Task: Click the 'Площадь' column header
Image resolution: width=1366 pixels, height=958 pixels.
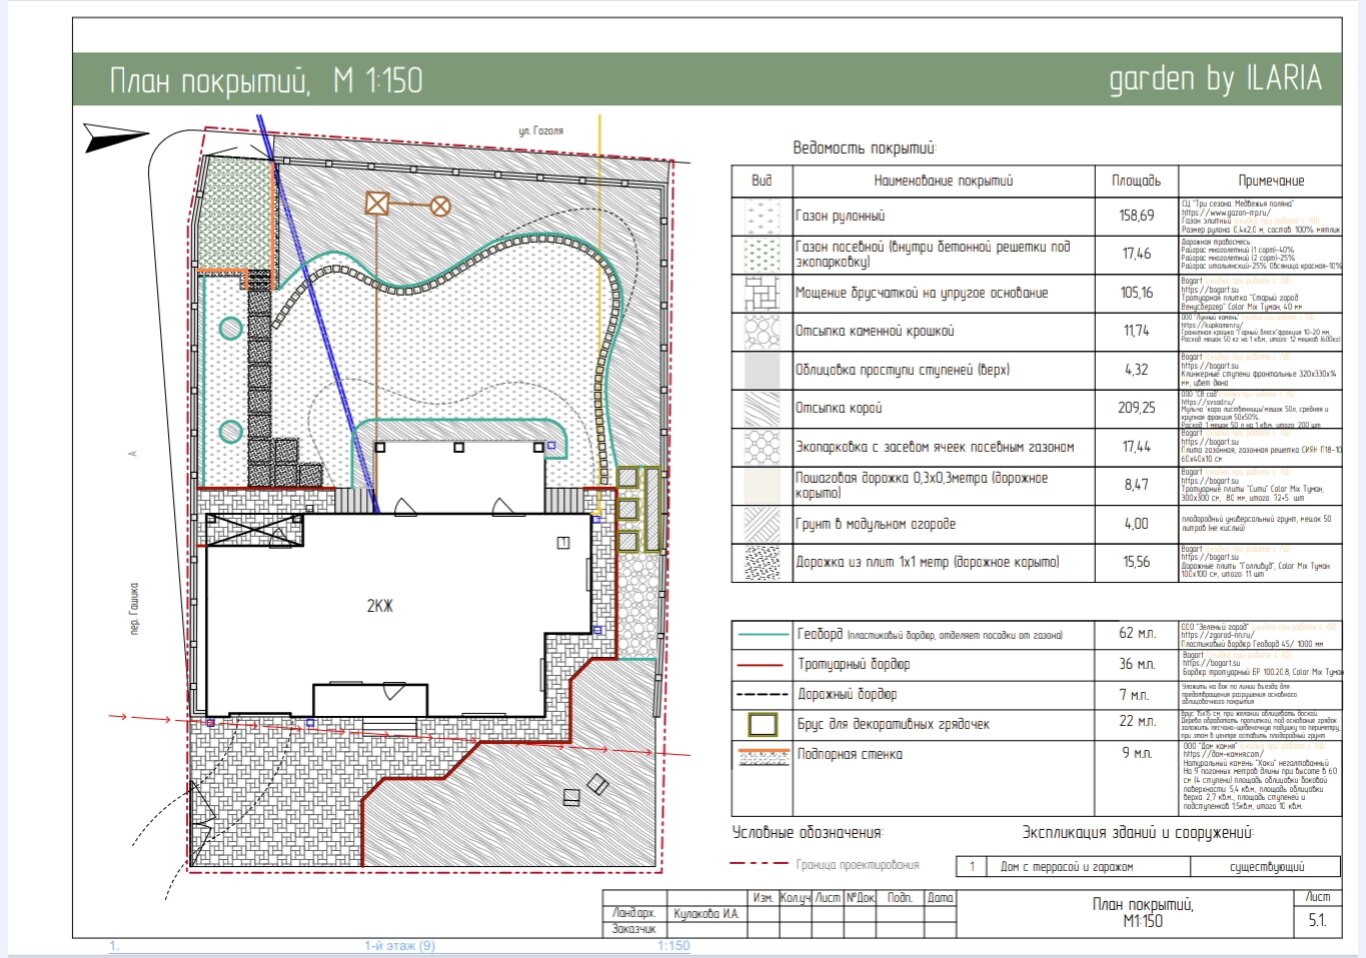Action: [1136, 181]
